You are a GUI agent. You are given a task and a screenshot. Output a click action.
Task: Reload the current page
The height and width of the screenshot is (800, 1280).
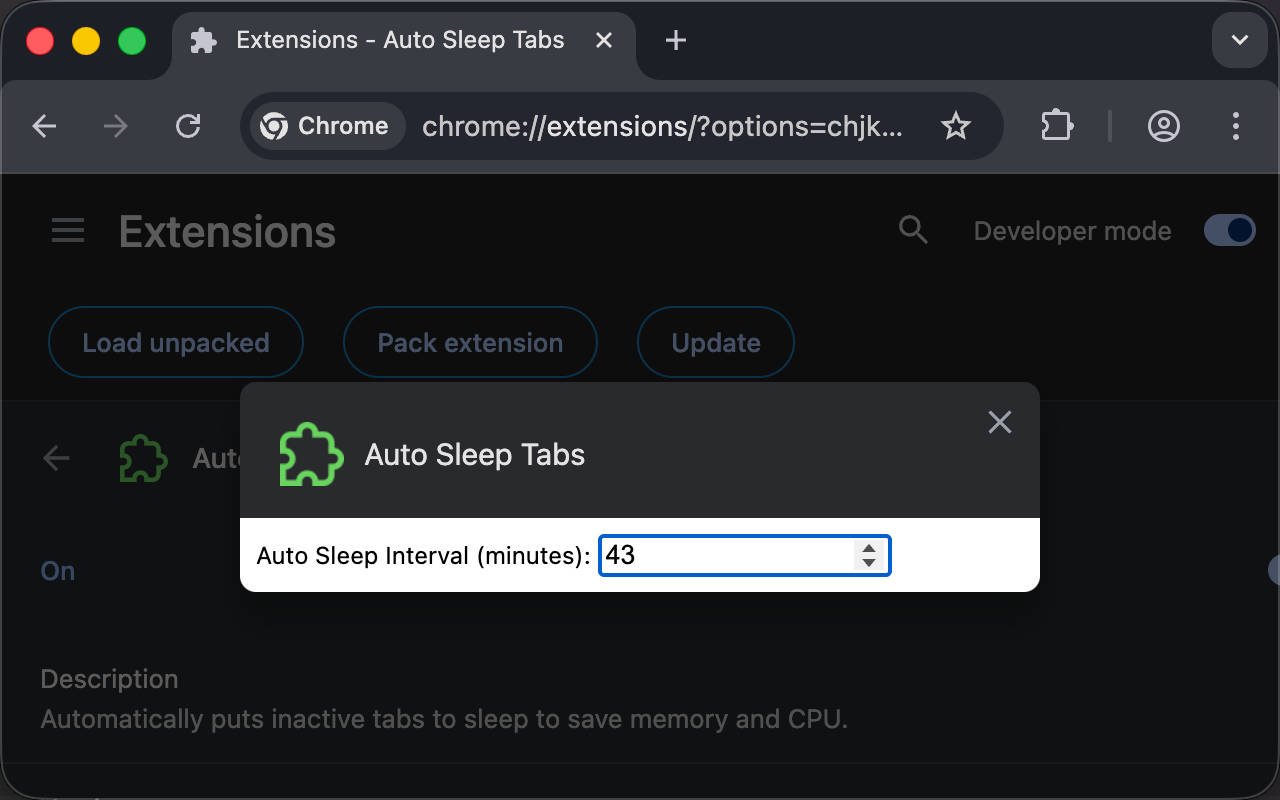(188, 126)
